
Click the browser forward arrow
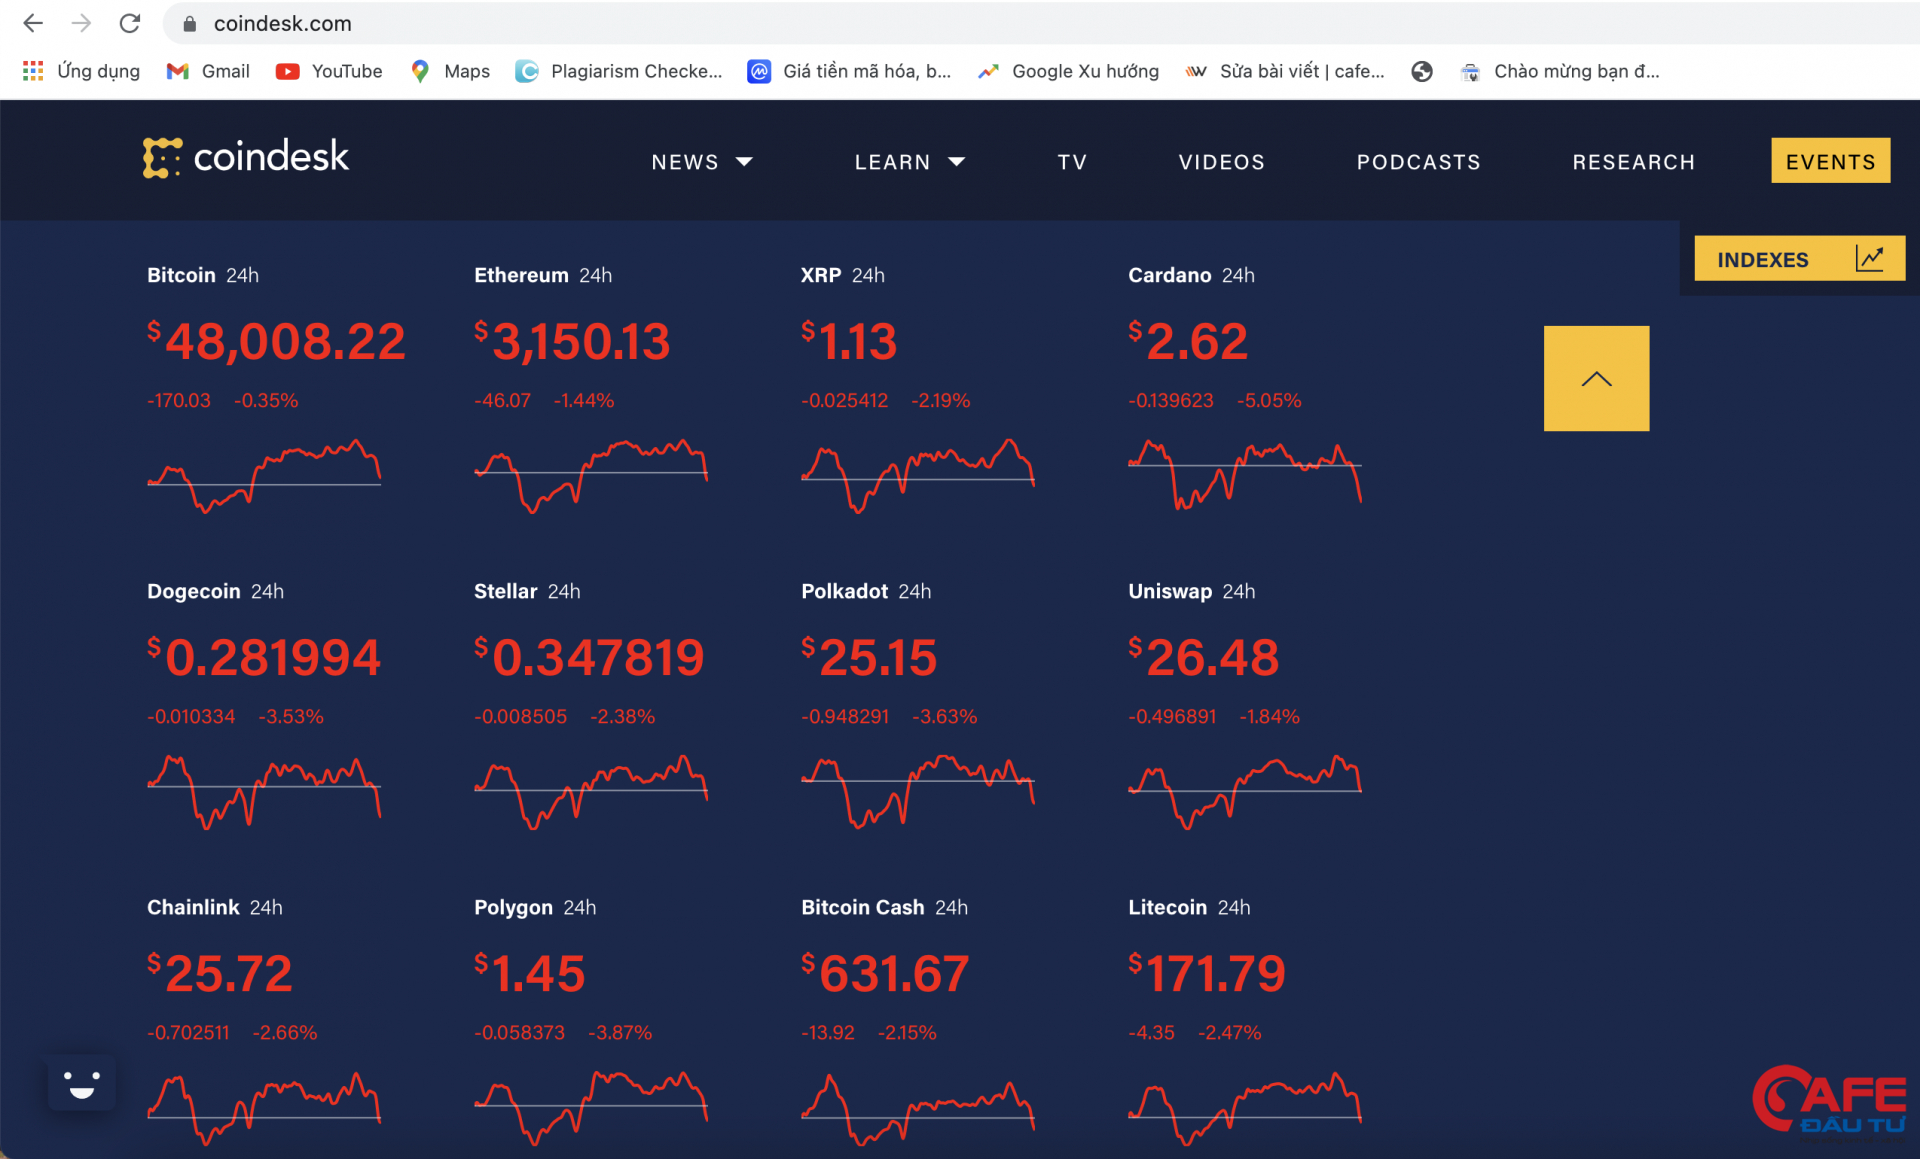(81, 23)
